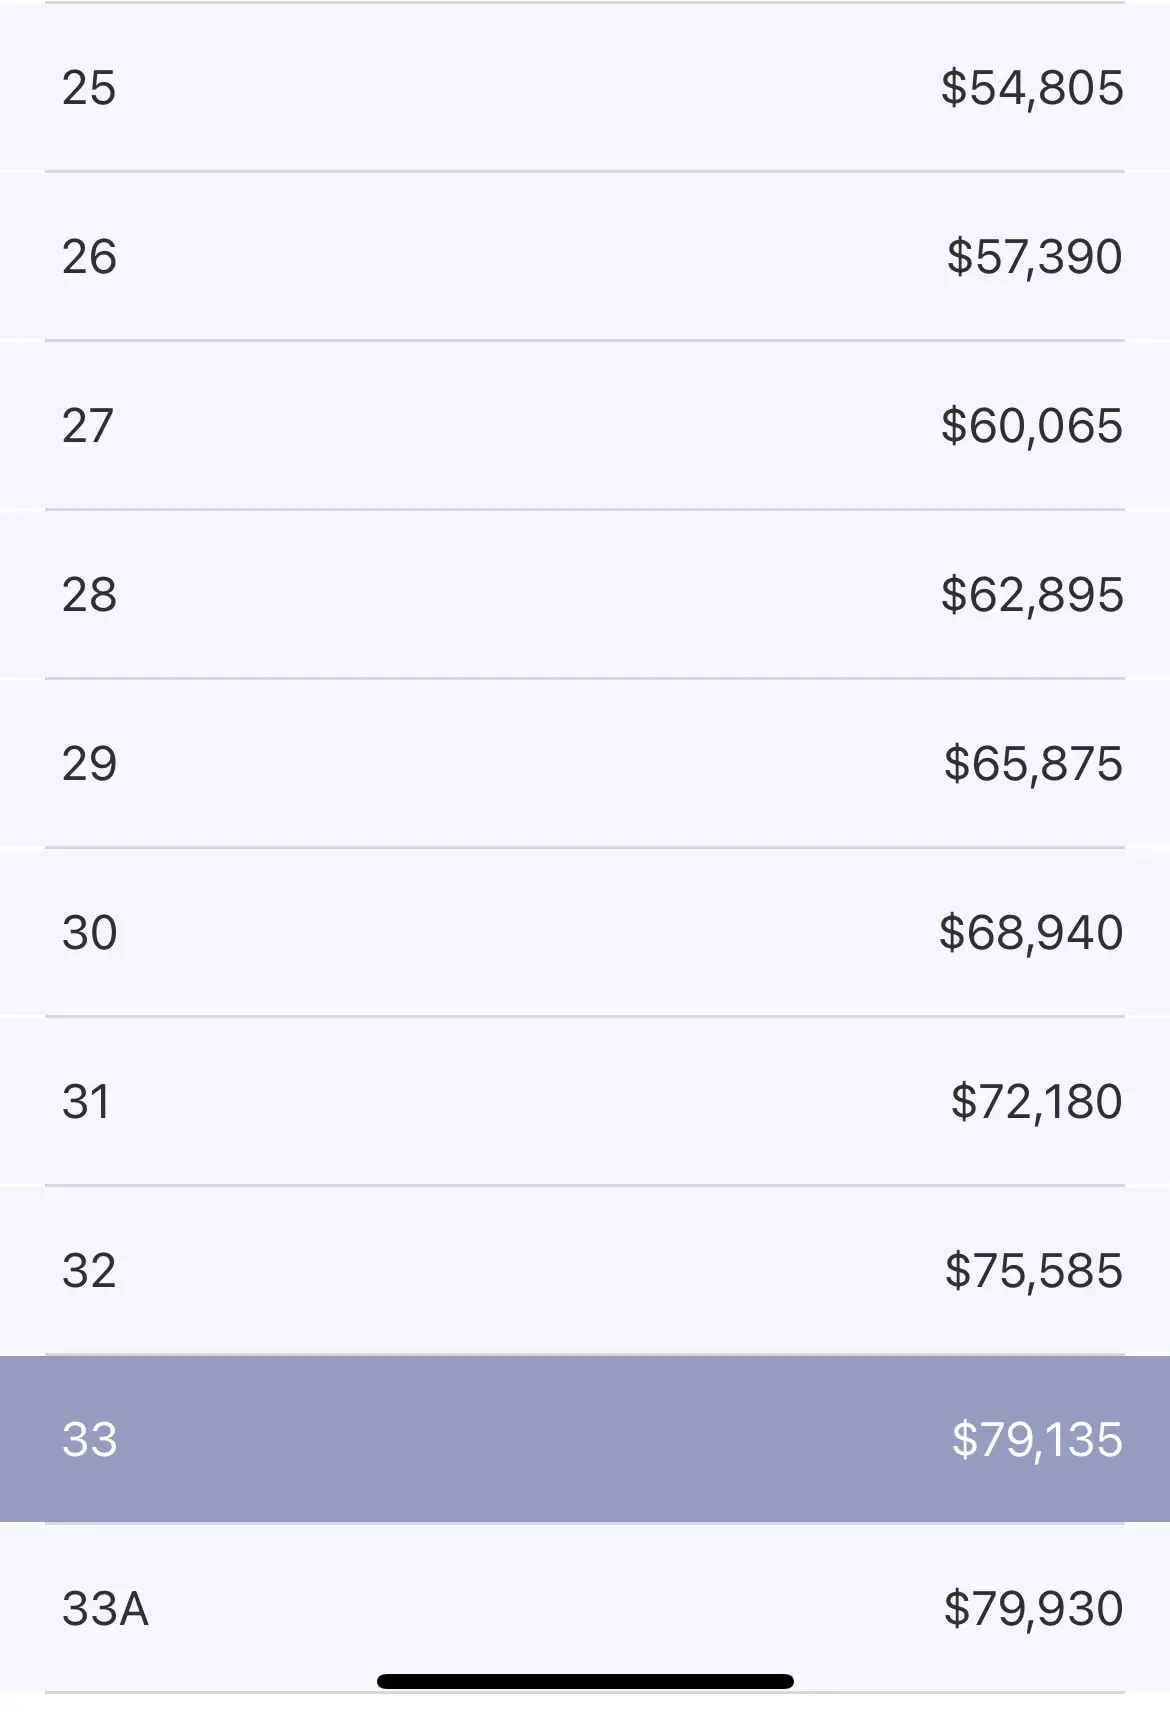The height and width of the screenshot is (1712, 1170).
Task: Tap the $54,805 salary value
Action: click(x=1032, y=88)
